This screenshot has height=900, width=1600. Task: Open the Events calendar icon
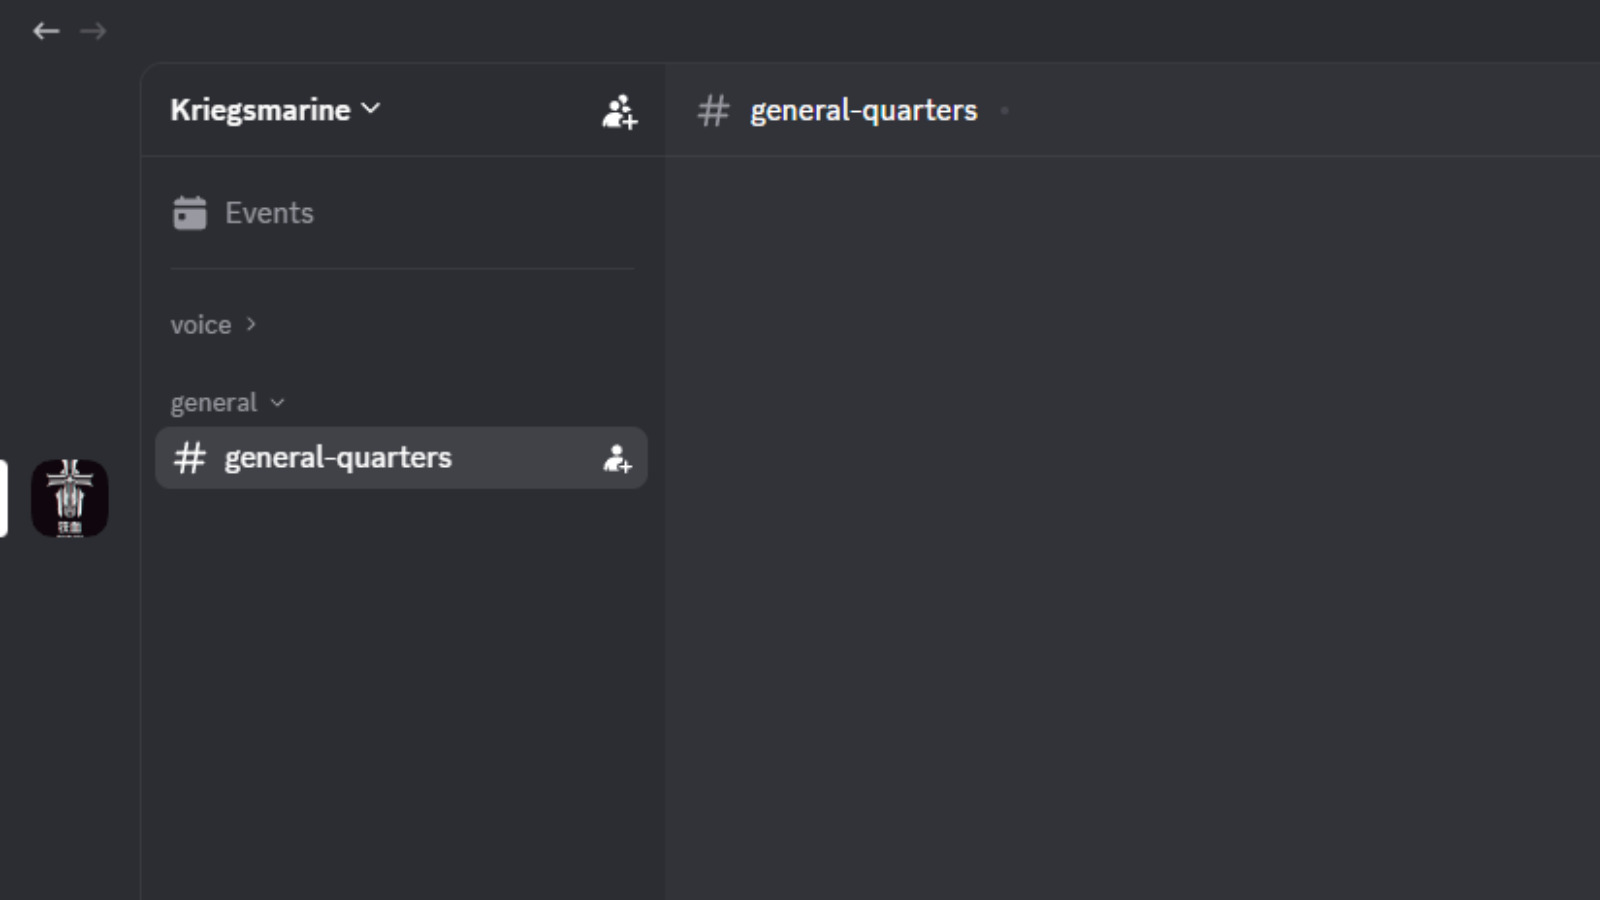point(189,212)
